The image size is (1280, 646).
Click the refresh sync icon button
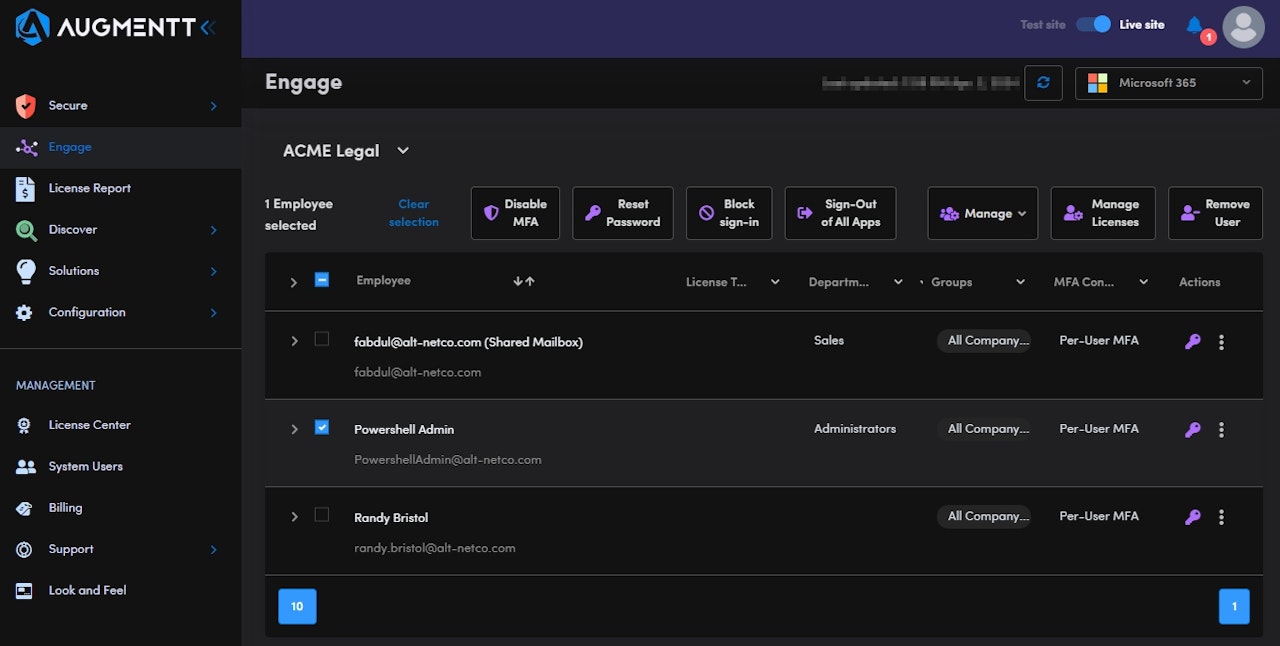(1043, 83)
